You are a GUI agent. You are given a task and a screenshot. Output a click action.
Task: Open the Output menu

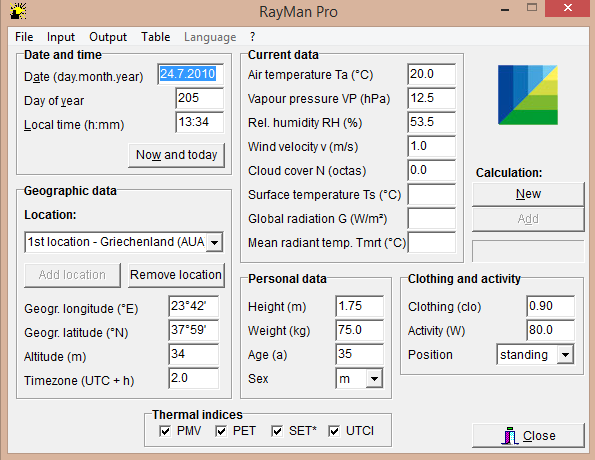(x=108, y=37)
